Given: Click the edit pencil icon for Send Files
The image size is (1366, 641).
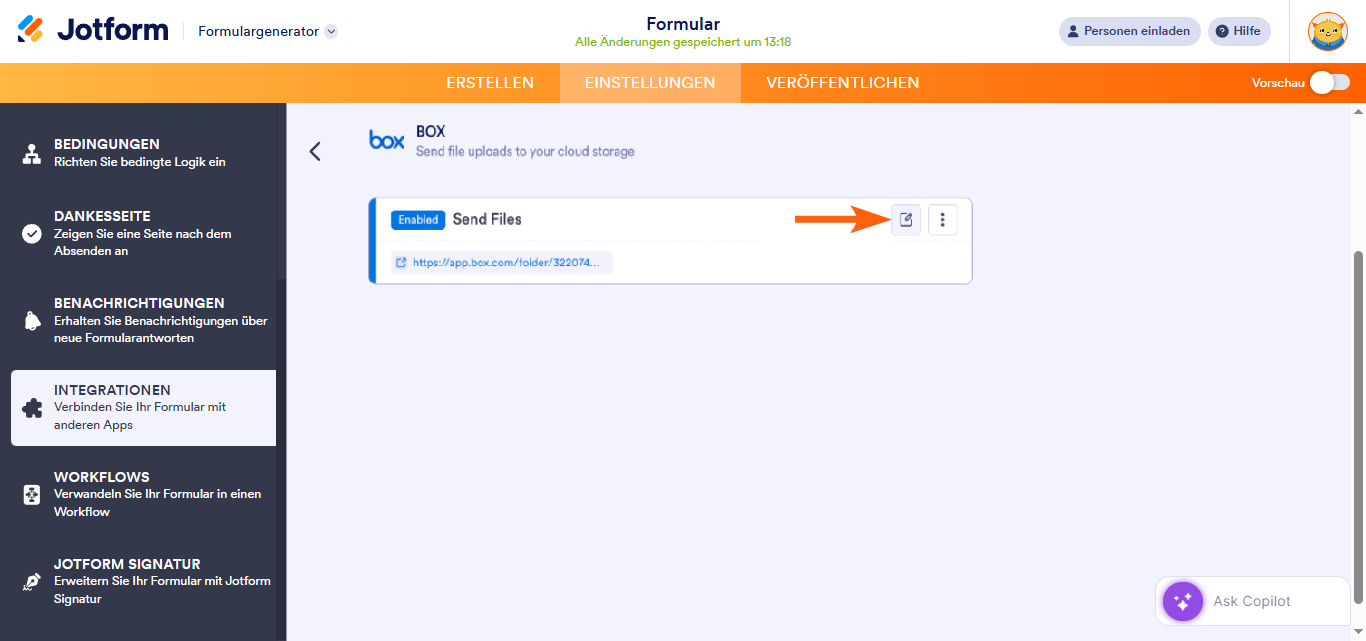Looking at the screenshot, I should pos(906,220).
